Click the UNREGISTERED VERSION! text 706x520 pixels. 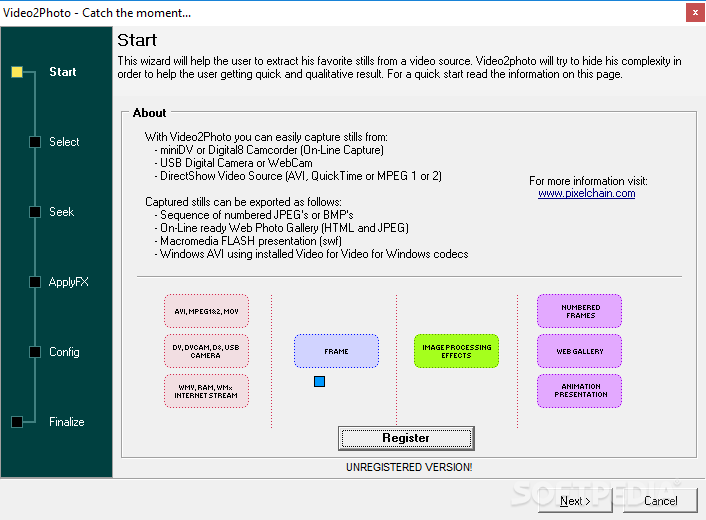pos(409,467)
